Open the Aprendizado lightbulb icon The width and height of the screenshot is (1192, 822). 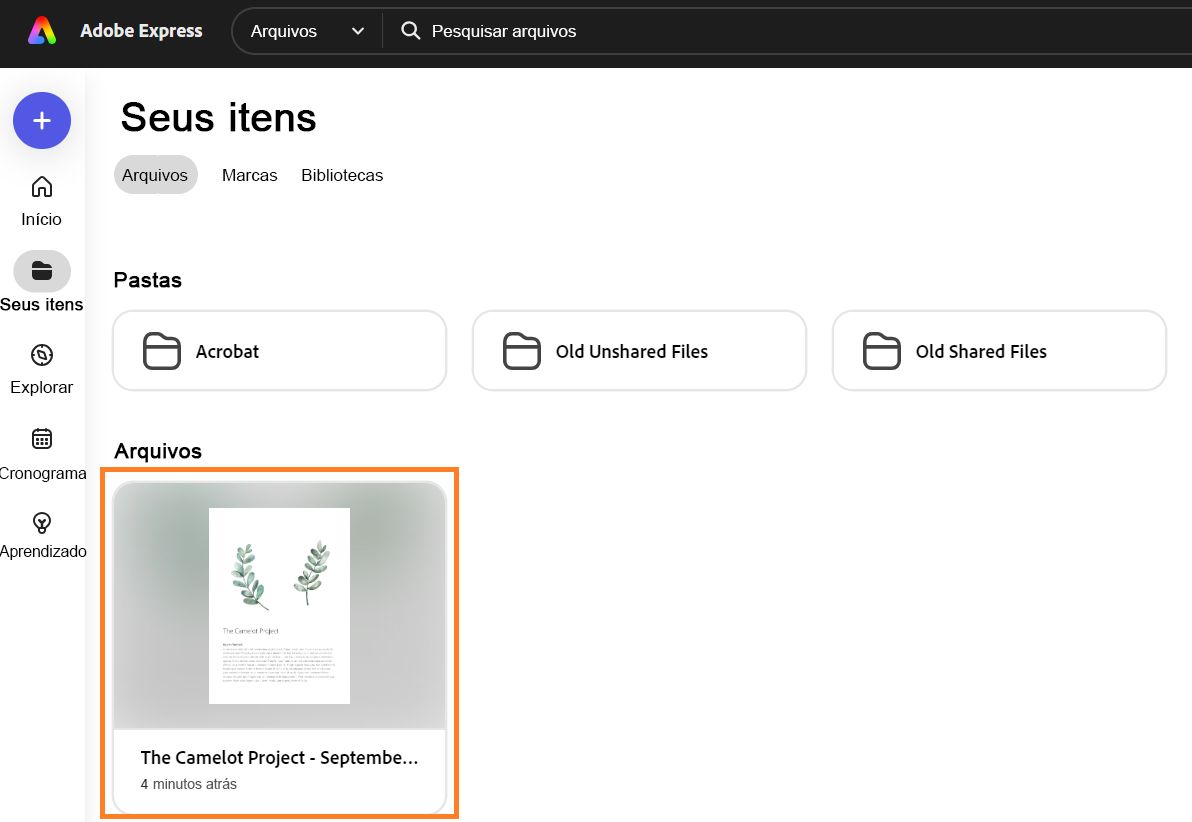pyautogui.click(x=42, y=522)
